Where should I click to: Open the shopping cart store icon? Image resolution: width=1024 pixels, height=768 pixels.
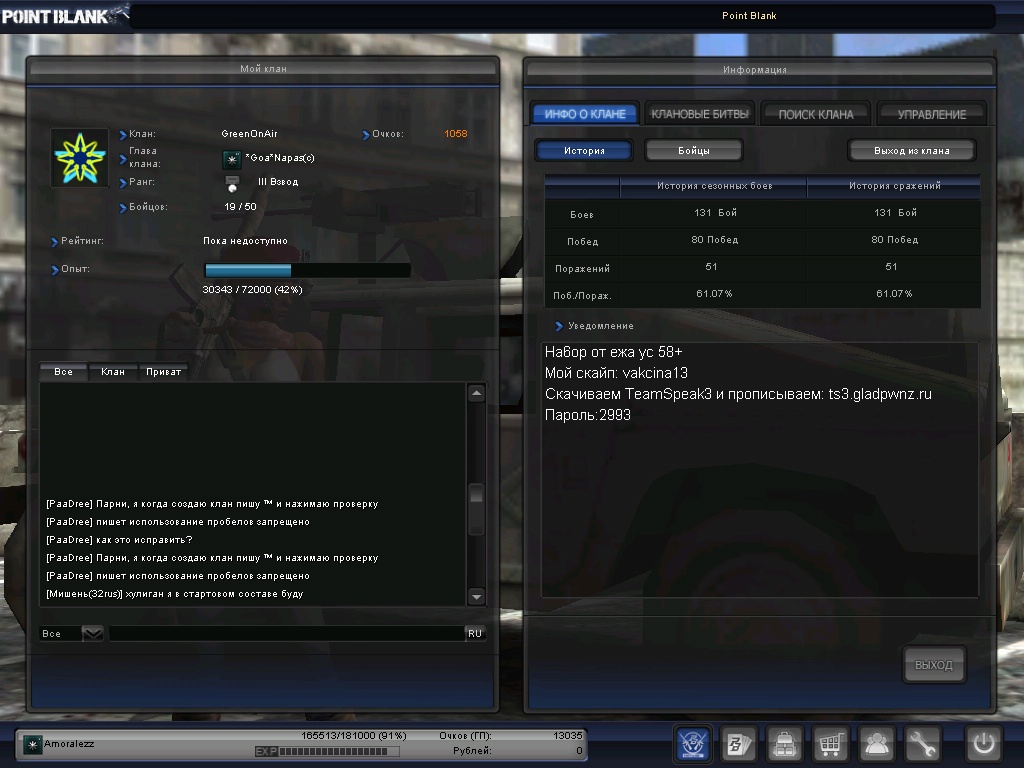pyautogui.click(x=831, y=744)
